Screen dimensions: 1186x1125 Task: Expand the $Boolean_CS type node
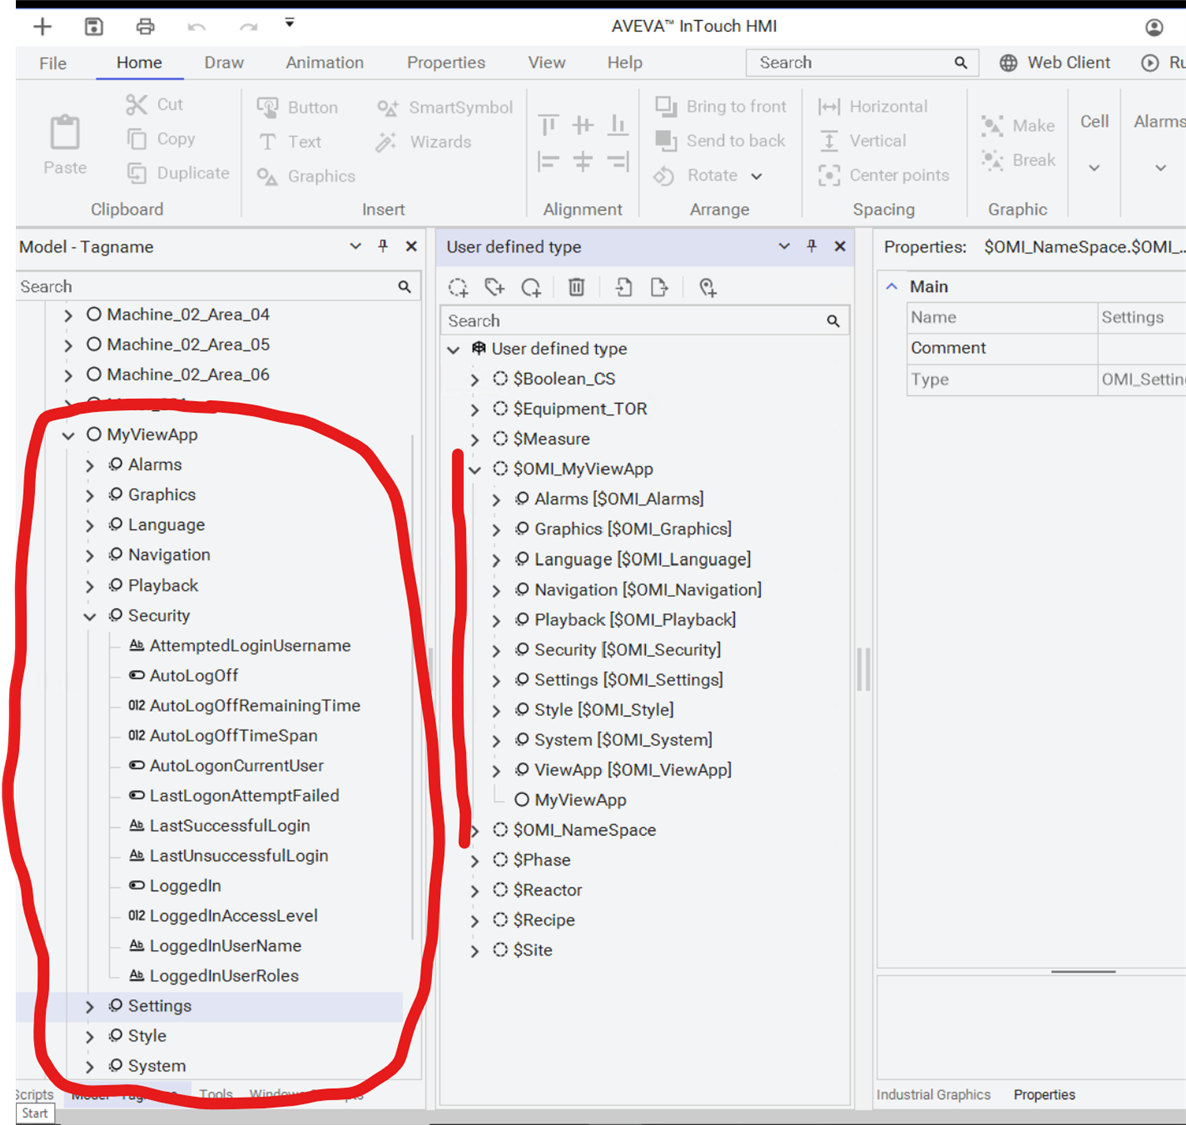tap(474, 380)
